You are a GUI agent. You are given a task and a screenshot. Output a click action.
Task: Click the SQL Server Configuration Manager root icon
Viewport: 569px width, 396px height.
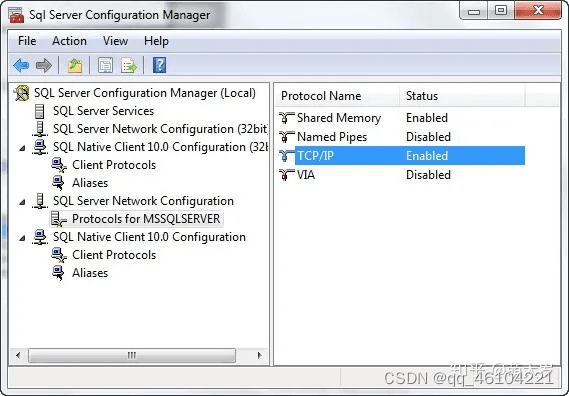pyautogui.click(x=21, y=93)
